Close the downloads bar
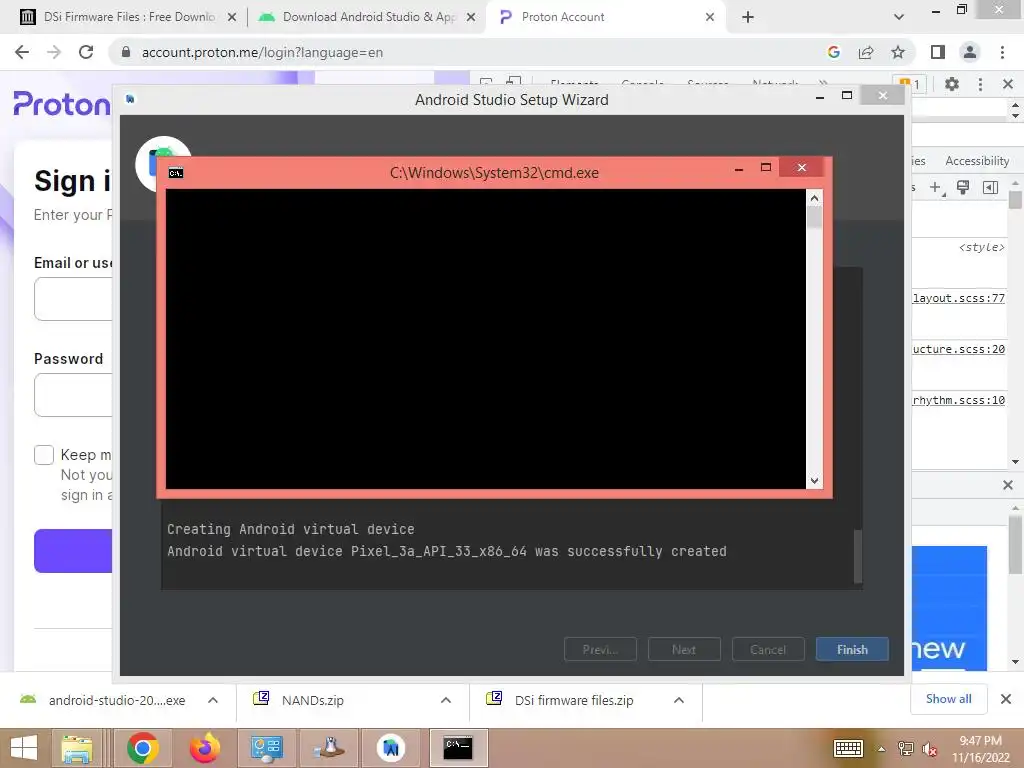Image resolution: width=1024 pixels, height=768 pixels. [1006, 699]
